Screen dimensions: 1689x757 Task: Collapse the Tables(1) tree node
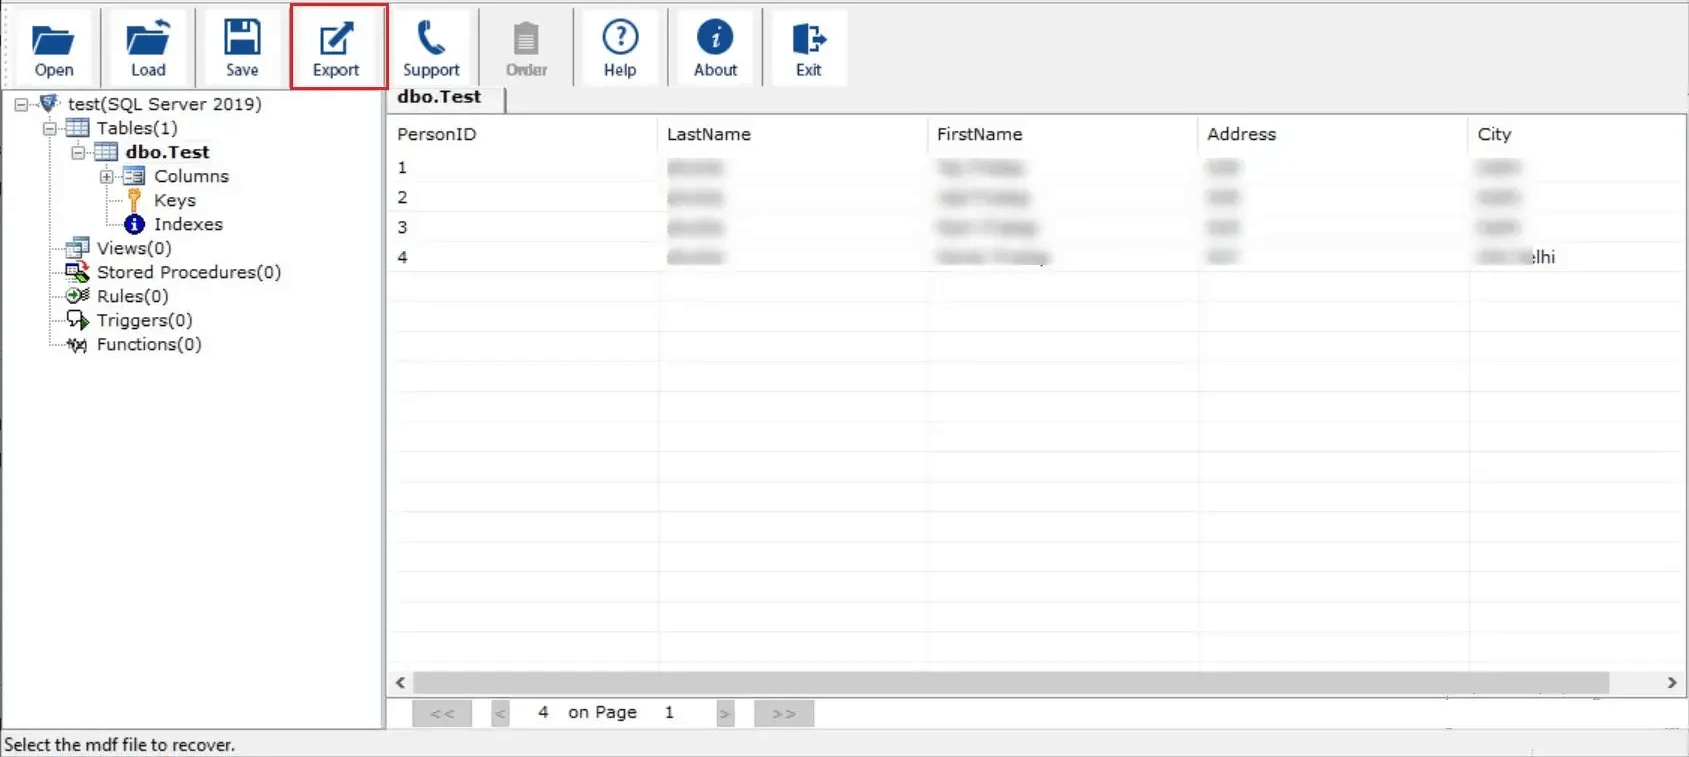coord(49,128)
